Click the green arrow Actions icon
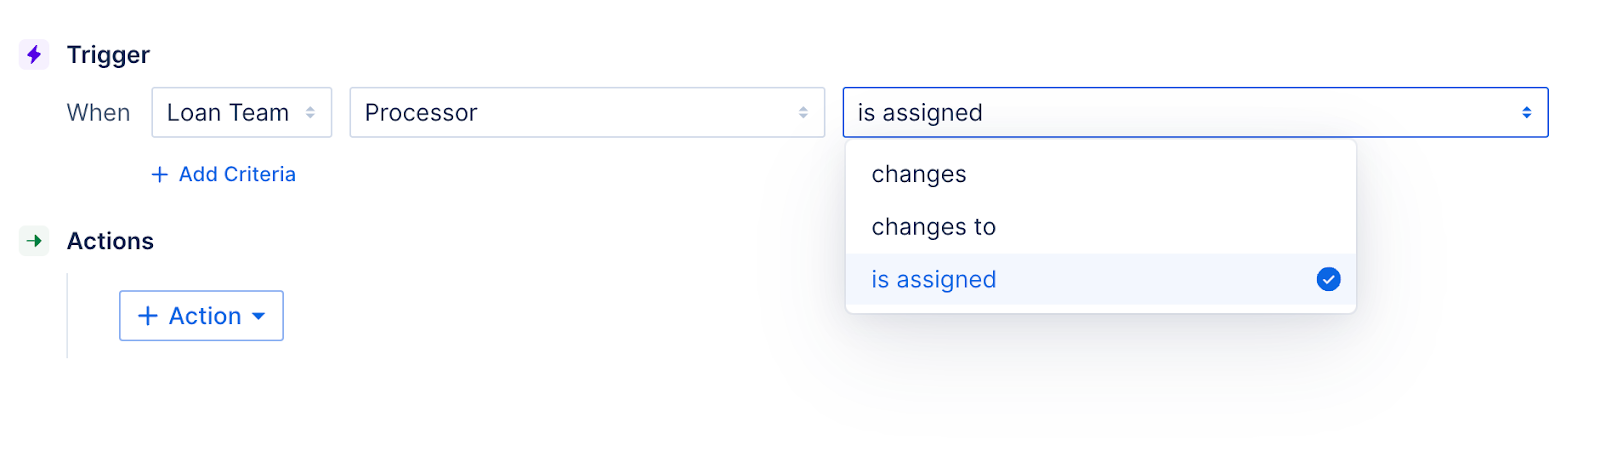 34,241
